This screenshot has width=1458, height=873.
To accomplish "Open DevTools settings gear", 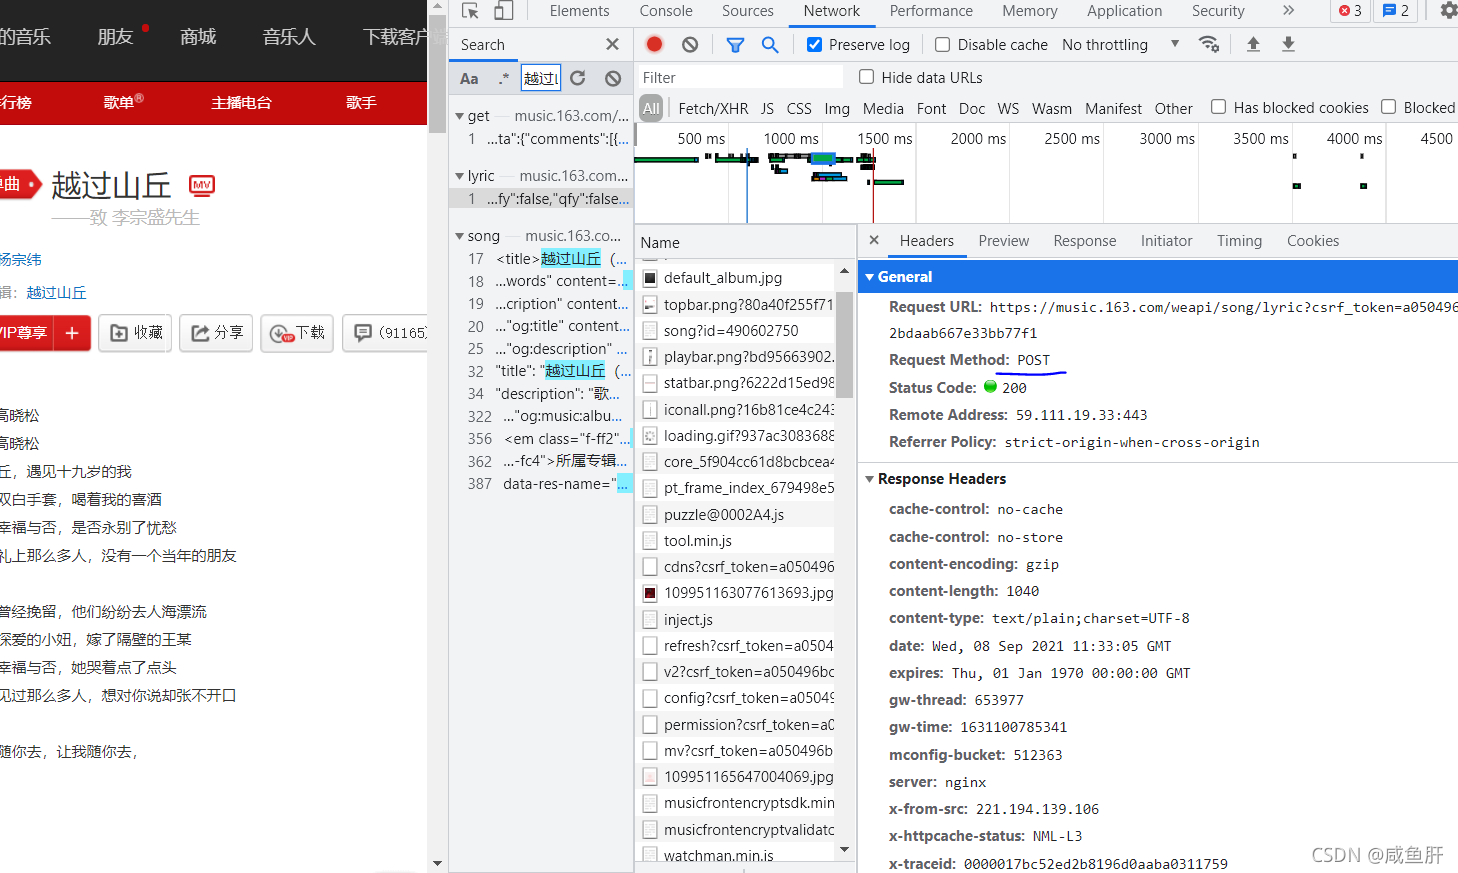I will 1448,11.
